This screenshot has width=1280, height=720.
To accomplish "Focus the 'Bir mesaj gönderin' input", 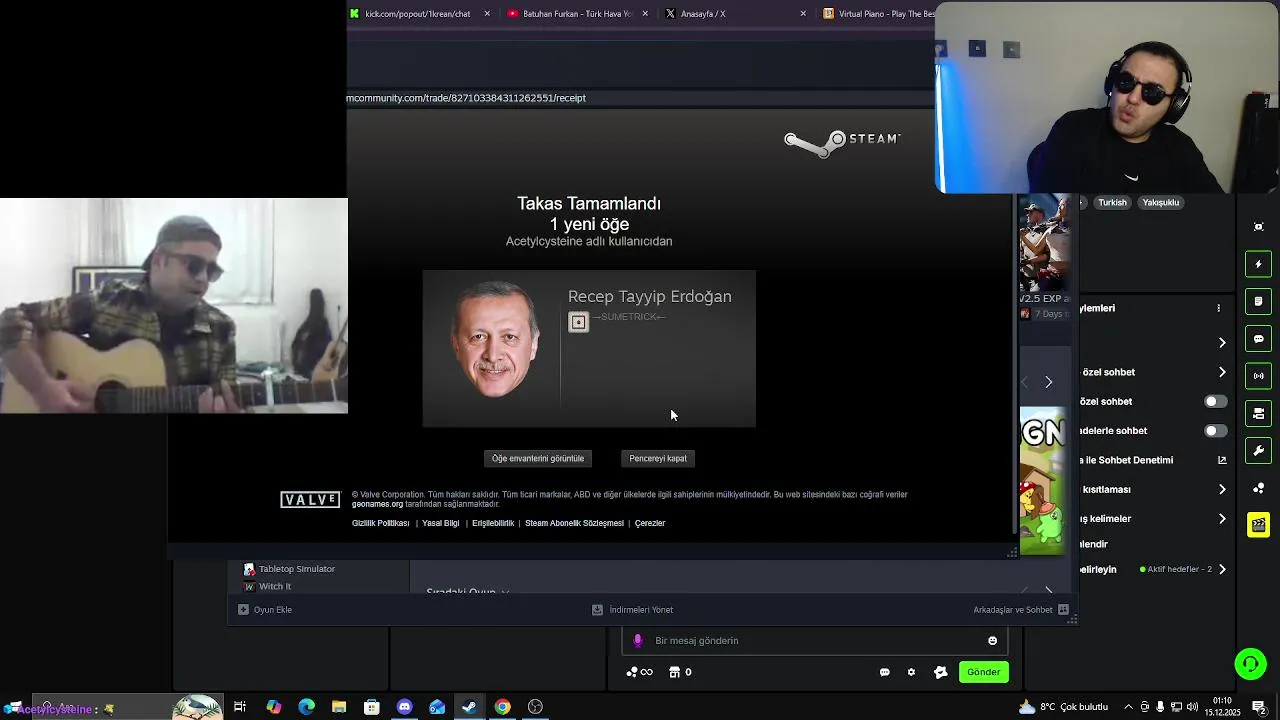I will tap(815, 641).
